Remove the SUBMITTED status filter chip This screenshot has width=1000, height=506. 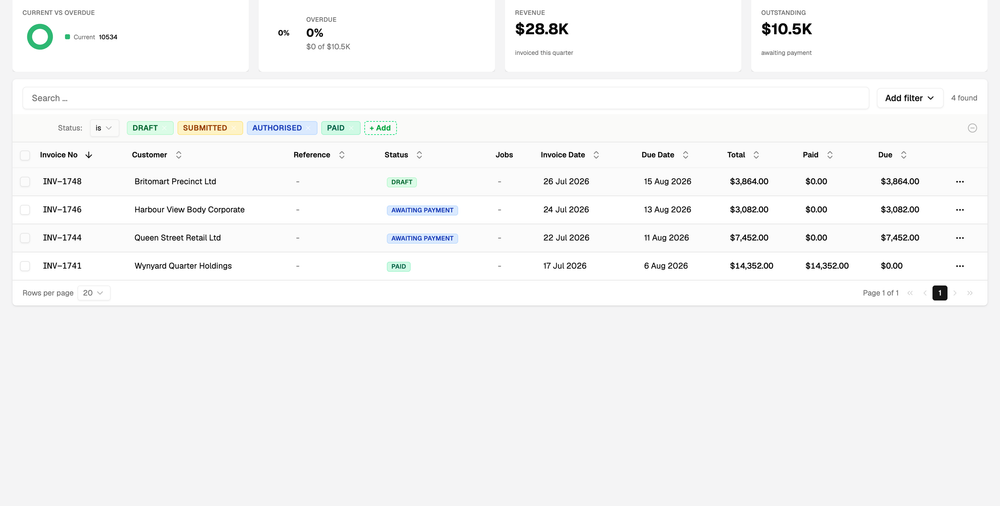[234, 128]
